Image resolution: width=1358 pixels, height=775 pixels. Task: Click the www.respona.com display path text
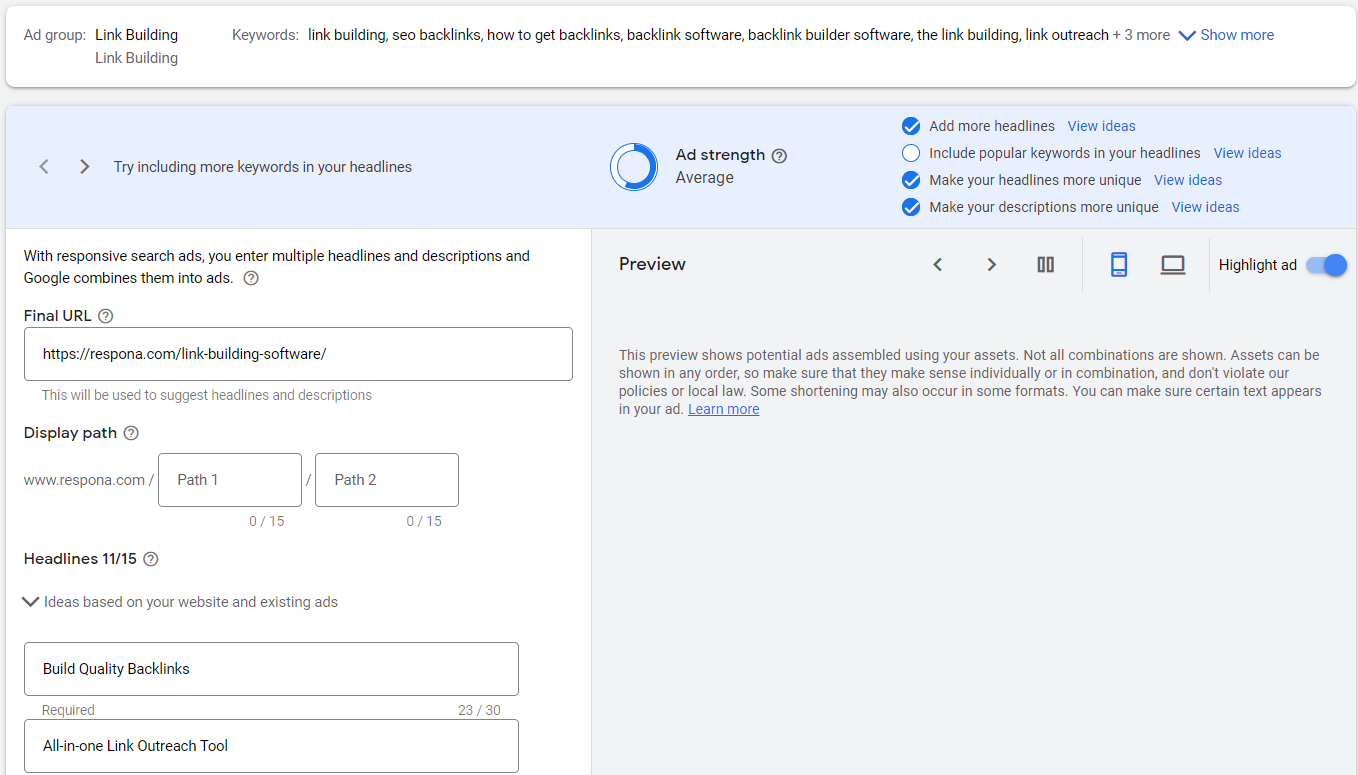pyautogui.click(x=84, y=480)
